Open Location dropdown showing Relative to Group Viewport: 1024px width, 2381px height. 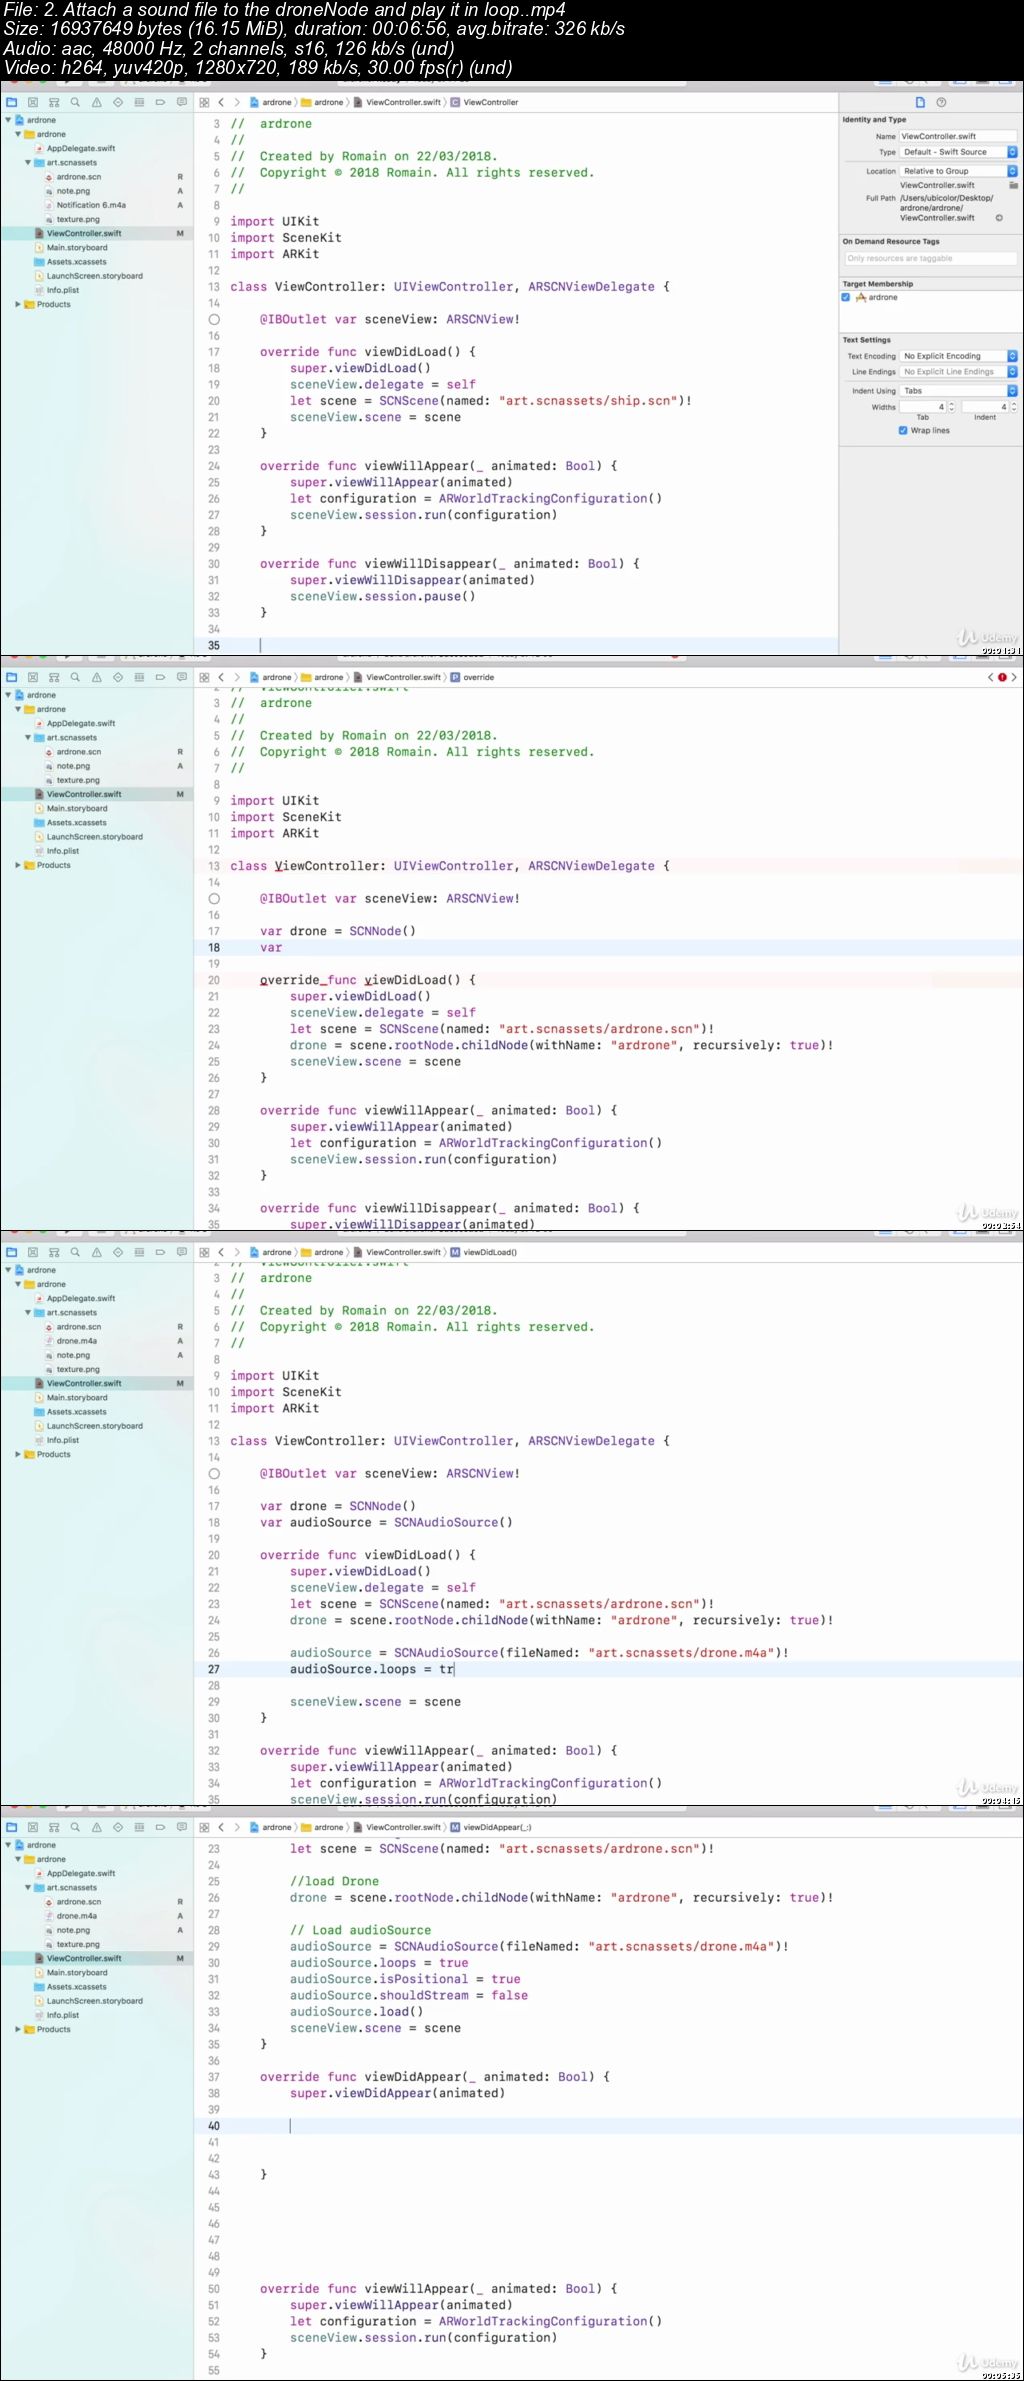(x=958, y=171)
